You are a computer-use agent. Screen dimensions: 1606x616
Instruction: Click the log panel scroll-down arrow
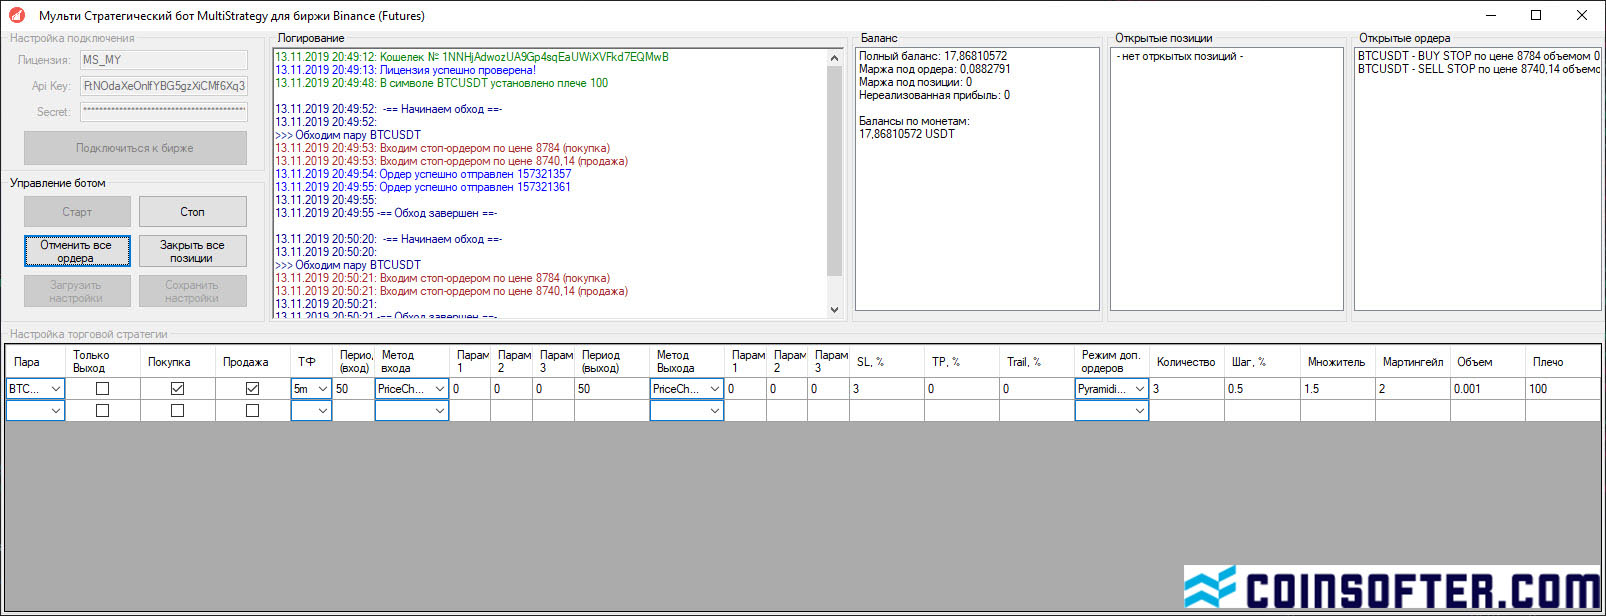835,309
